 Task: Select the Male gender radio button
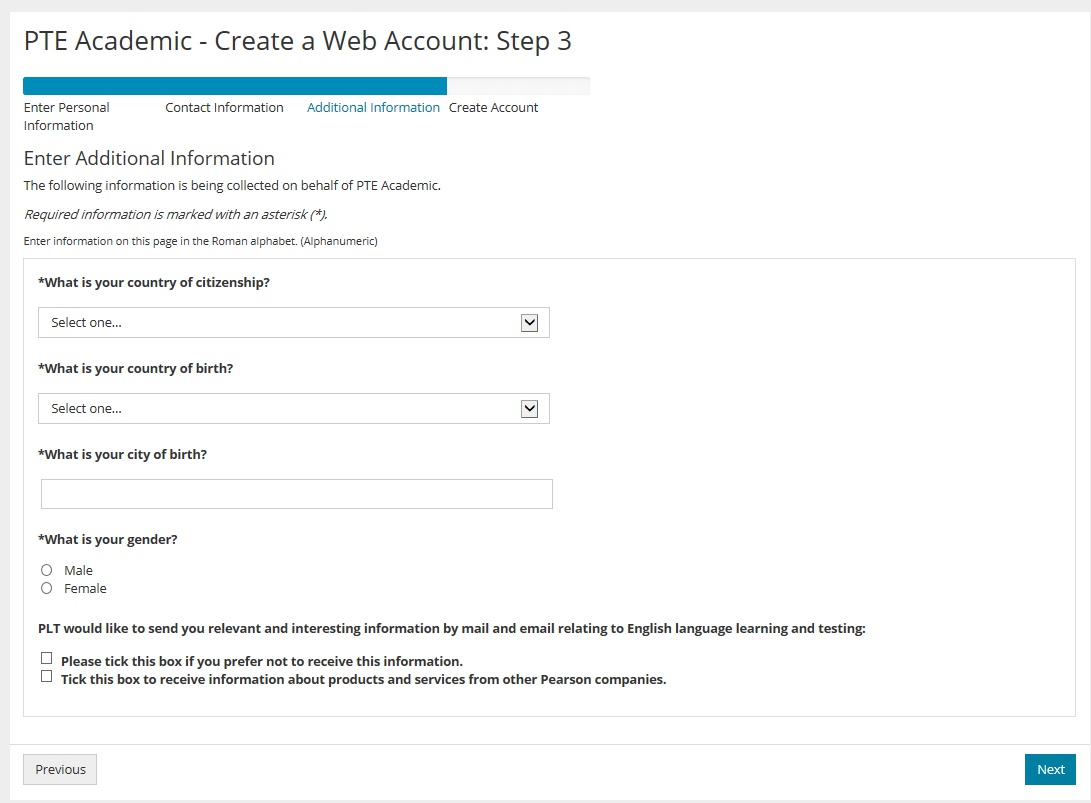click(47, 570)
